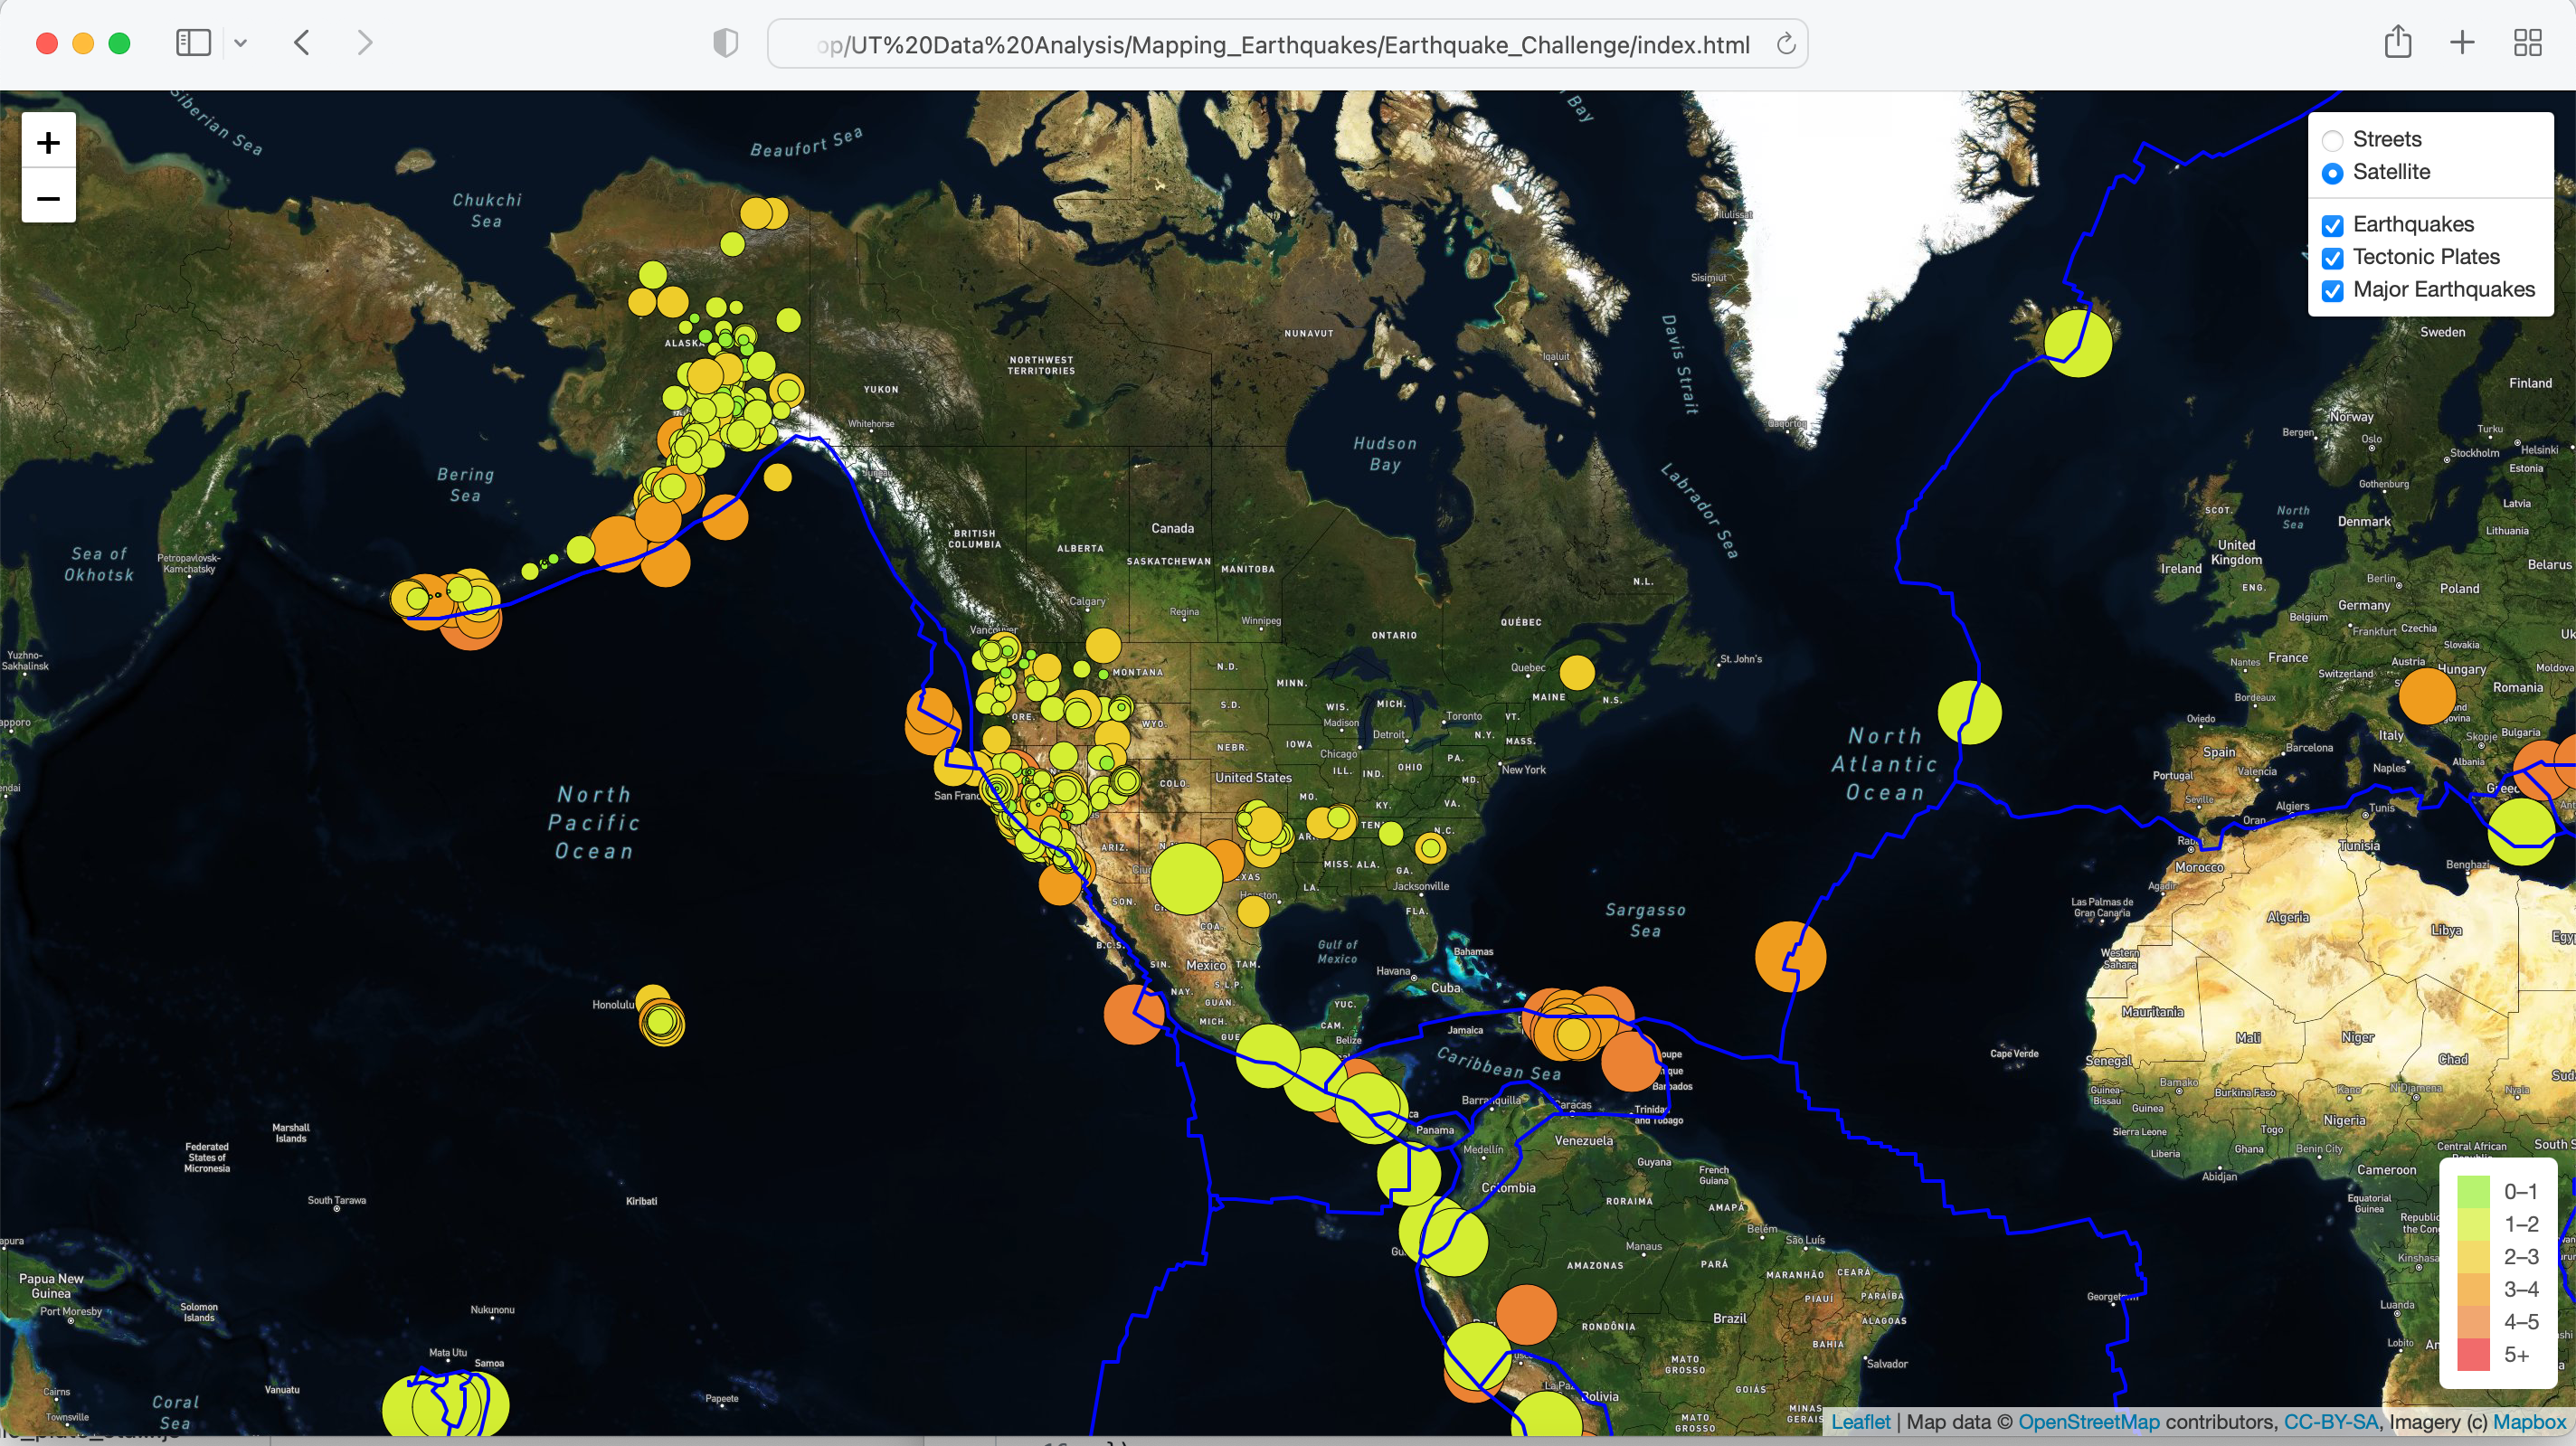Image resolution: width=2576 pixels, height=1446 pixels.
Task: Click the 'United States' map label
Action: click(1253, 777)
